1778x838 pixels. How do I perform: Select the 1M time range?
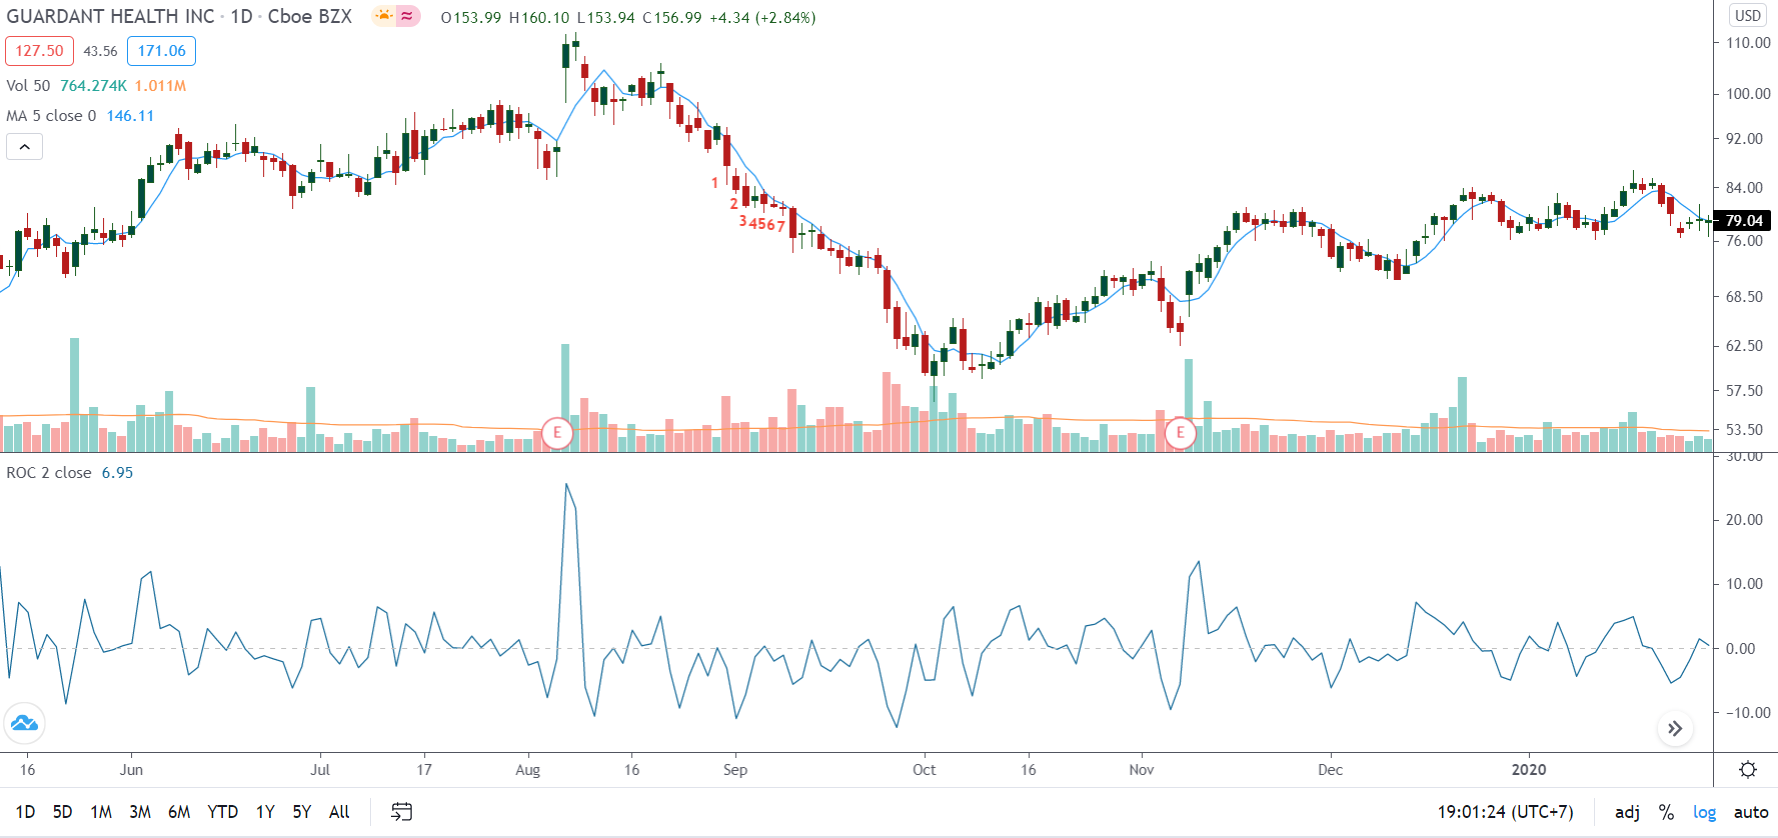[x=101, y=812]
